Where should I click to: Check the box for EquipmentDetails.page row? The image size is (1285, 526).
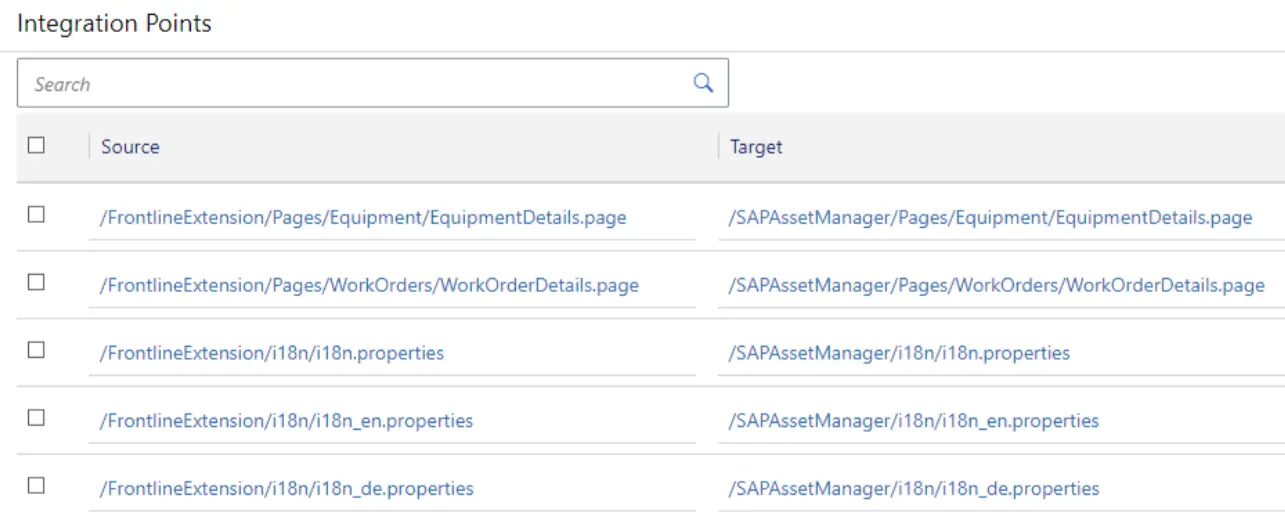point(37,214)
